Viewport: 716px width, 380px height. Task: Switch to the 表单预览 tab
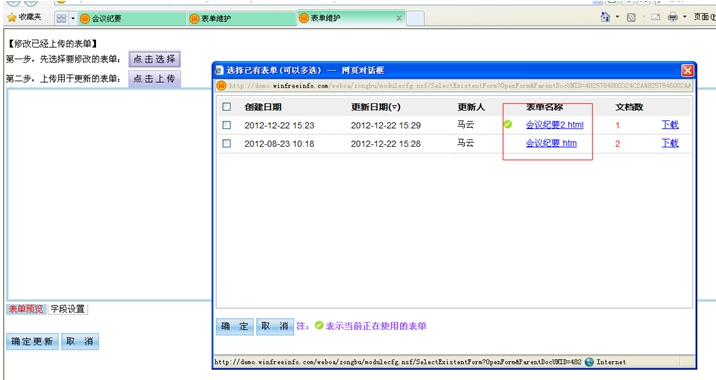coord(26,309)
